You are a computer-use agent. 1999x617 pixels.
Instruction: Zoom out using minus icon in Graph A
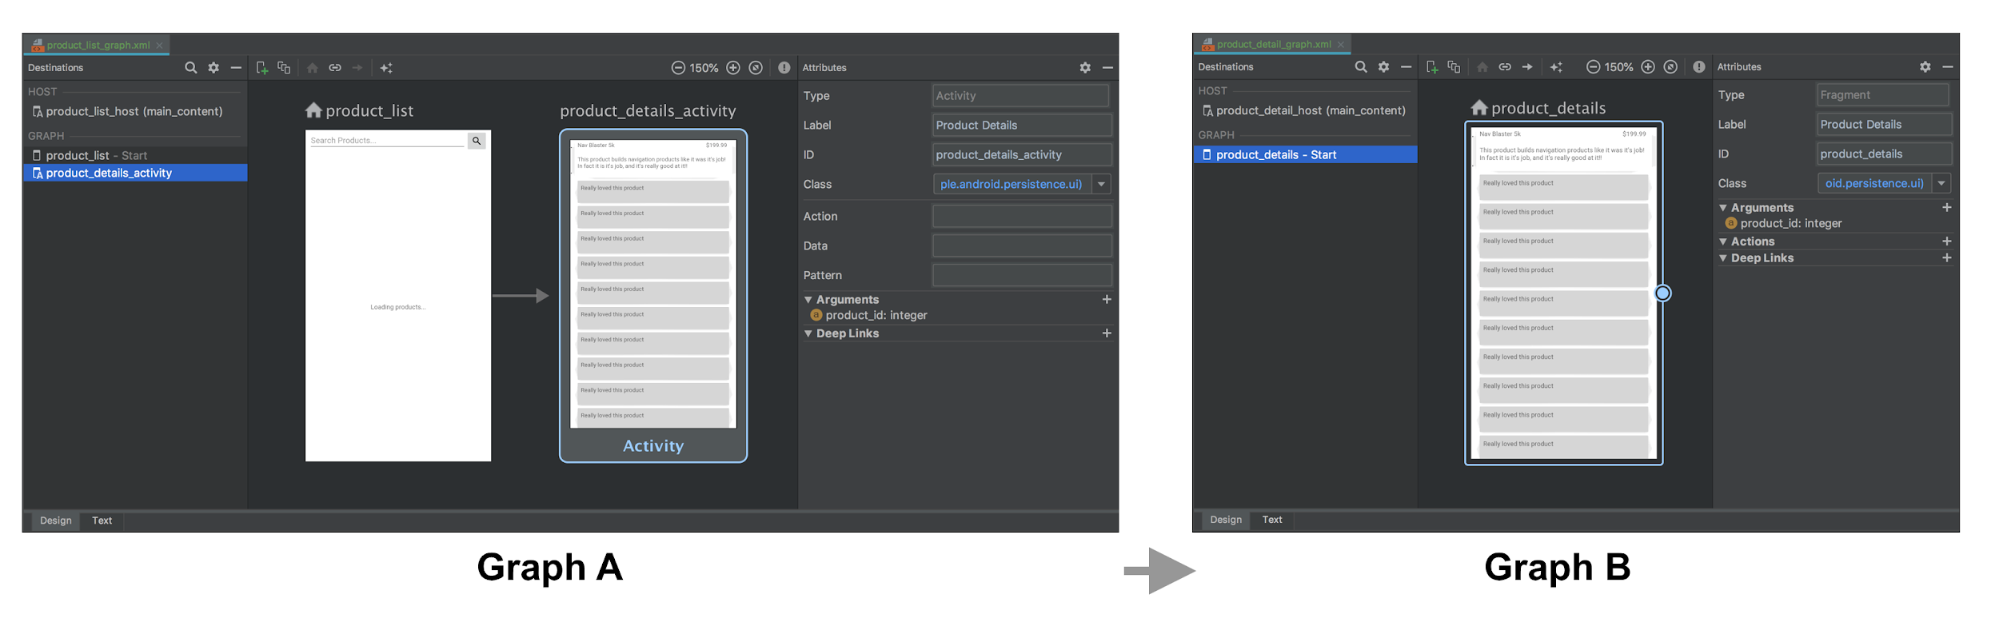678,68
